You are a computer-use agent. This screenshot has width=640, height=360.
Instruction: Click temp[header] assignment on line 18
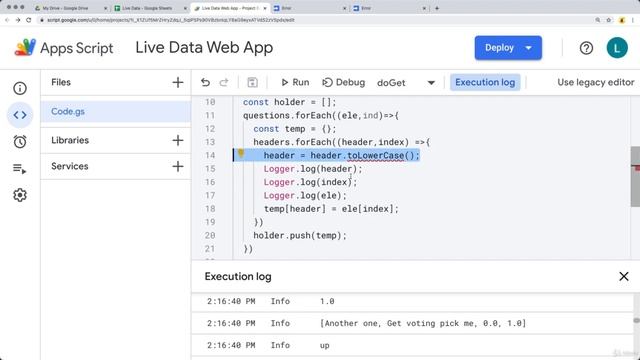331,209
